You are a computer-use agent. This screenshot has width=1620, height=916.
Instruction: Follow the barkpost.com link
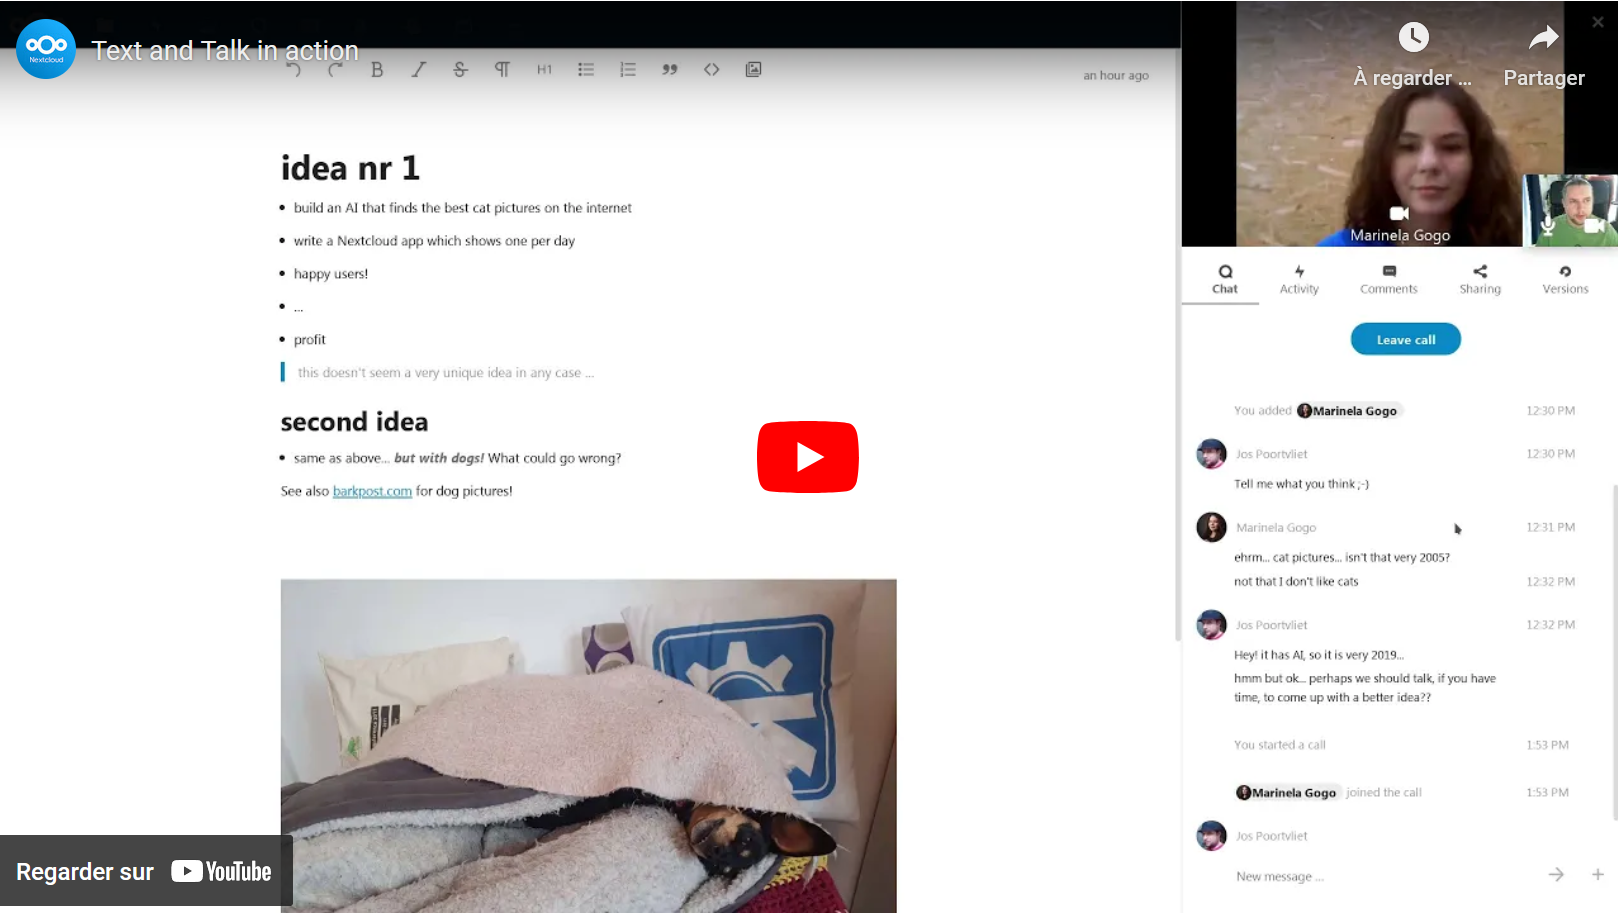click(x=372, y=491)
